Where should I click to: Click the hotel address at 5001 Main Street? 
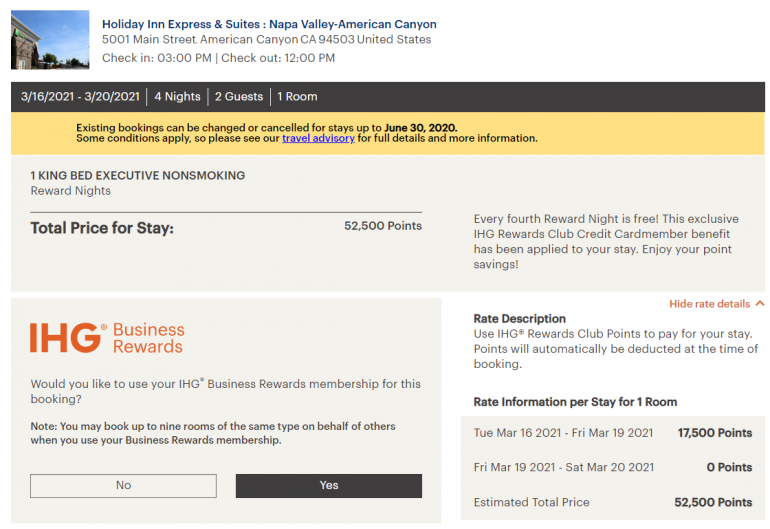click(x=266, y=40)
